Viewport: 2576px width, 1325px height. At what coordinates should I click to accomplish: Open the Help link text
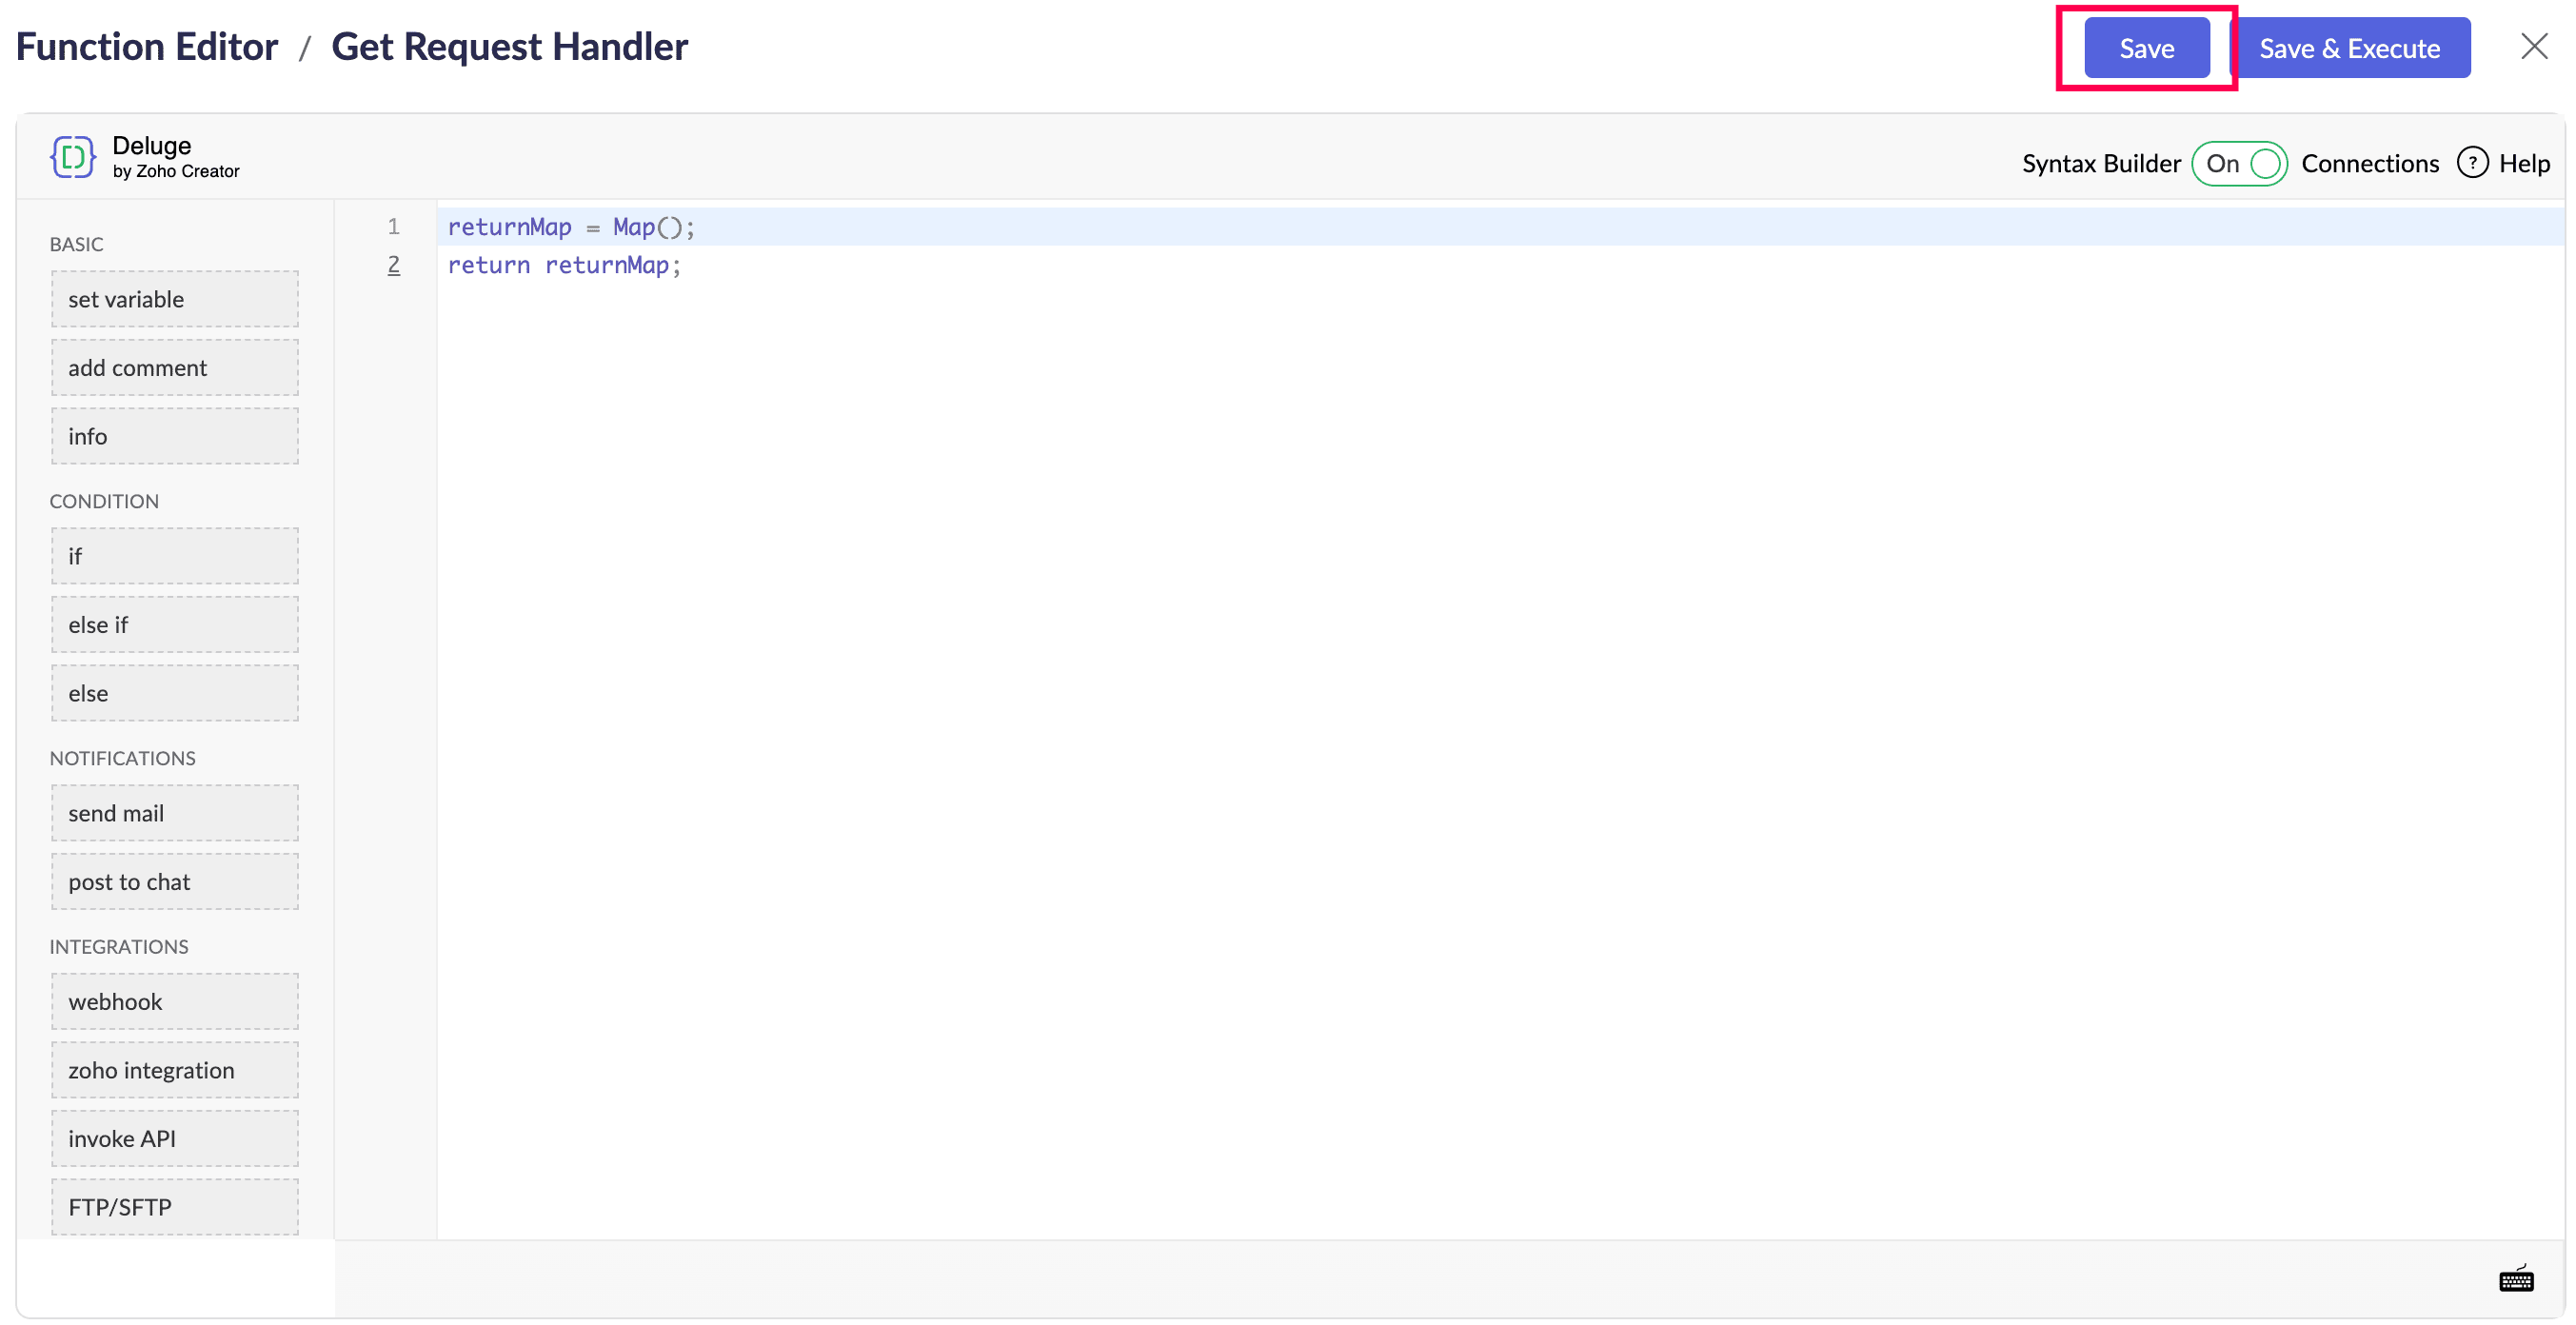point(2523,163)
